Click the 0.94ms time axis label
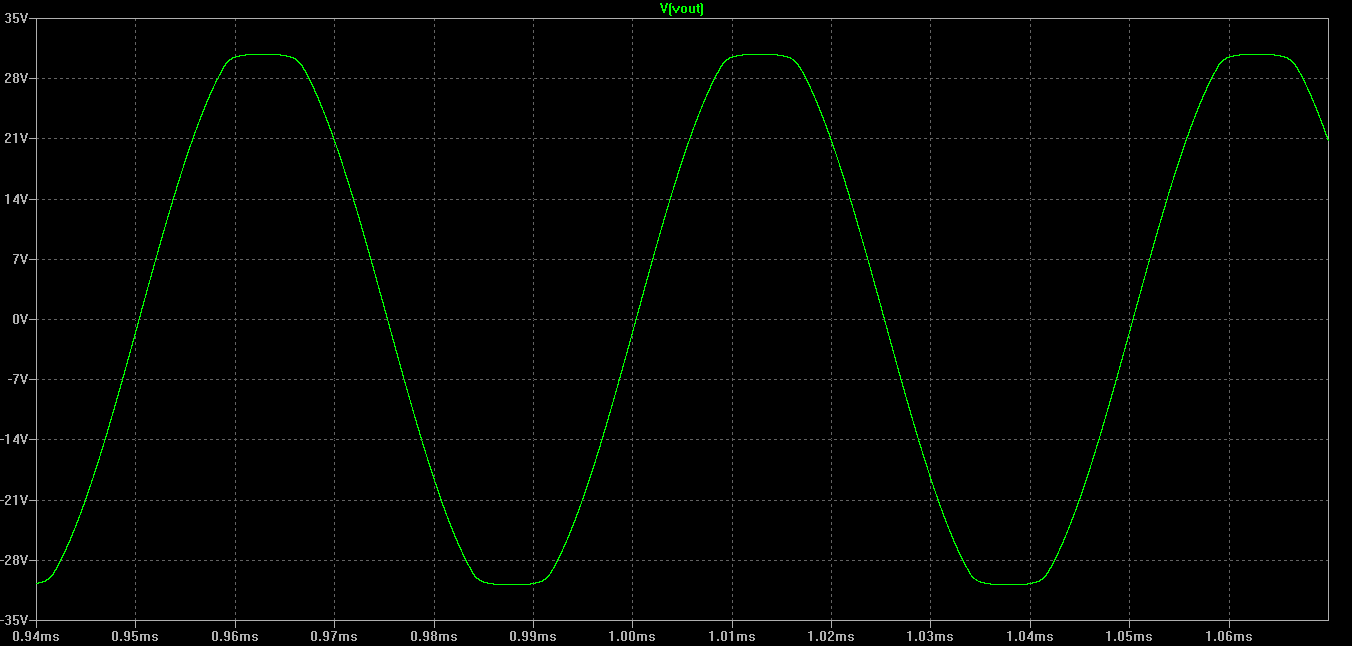1352x646 pixels. pyautogui.click(x=36, y=636)
